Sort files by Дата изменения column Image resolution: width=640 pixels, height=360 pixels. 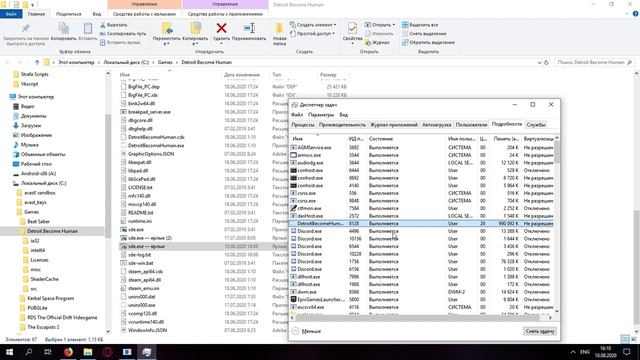(x=242, y=75)
